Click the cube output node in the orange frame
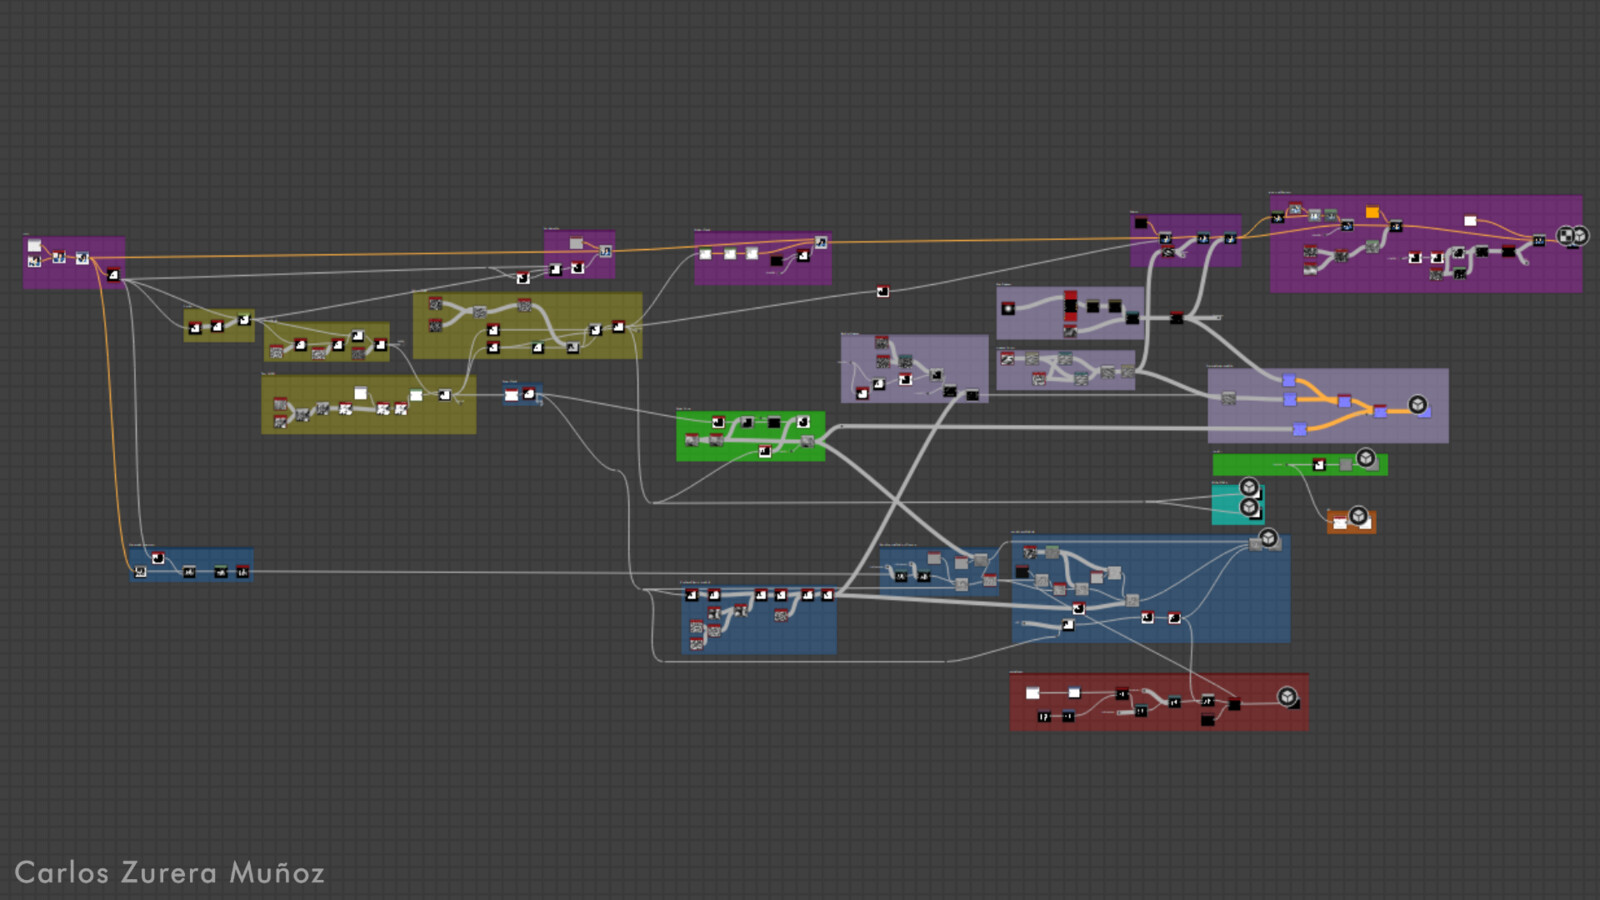1600x900 pixels. click(1358, 516)
